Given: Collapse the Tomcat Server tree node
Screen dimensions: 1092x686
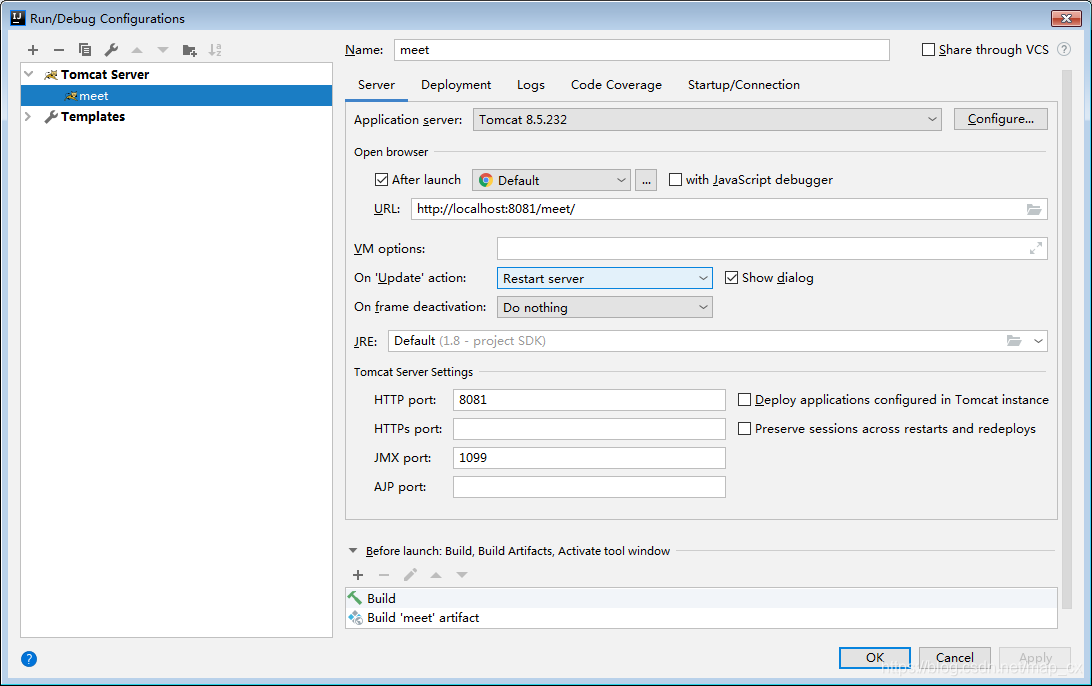Looking at the screenshot, I should tap(29, 74).
